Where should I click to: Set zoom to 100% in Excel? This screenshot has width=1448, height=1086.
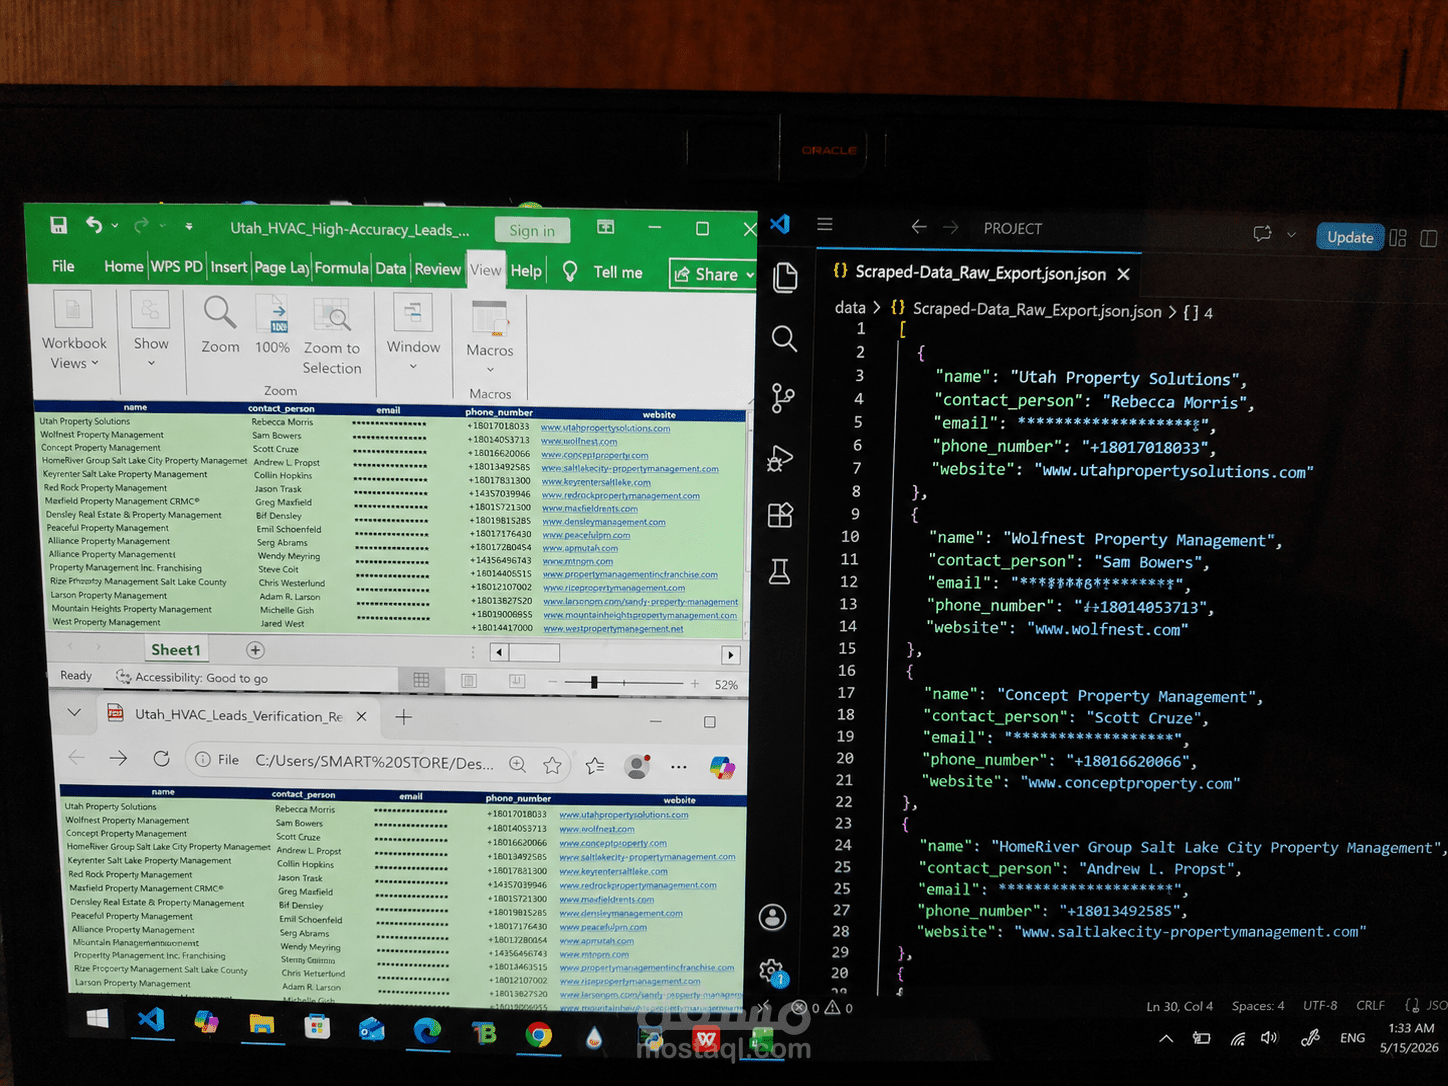272,325
